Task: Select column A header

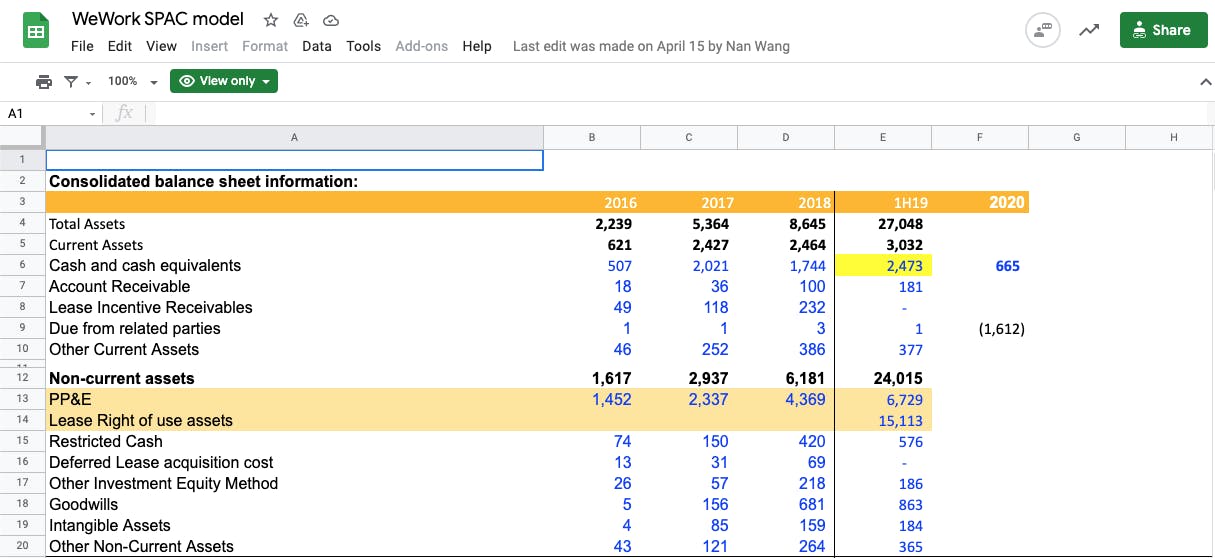Action: pyautogui.click(x=294, y=137)
